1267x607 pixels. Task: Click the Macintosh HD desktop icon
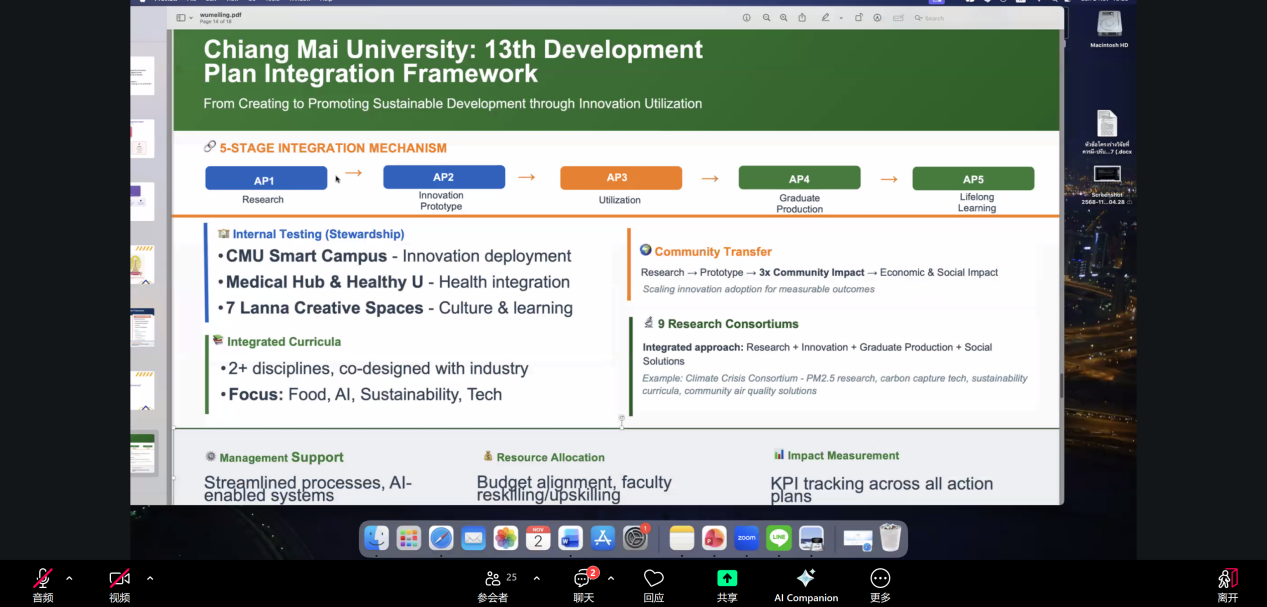tap(1109, 25)
